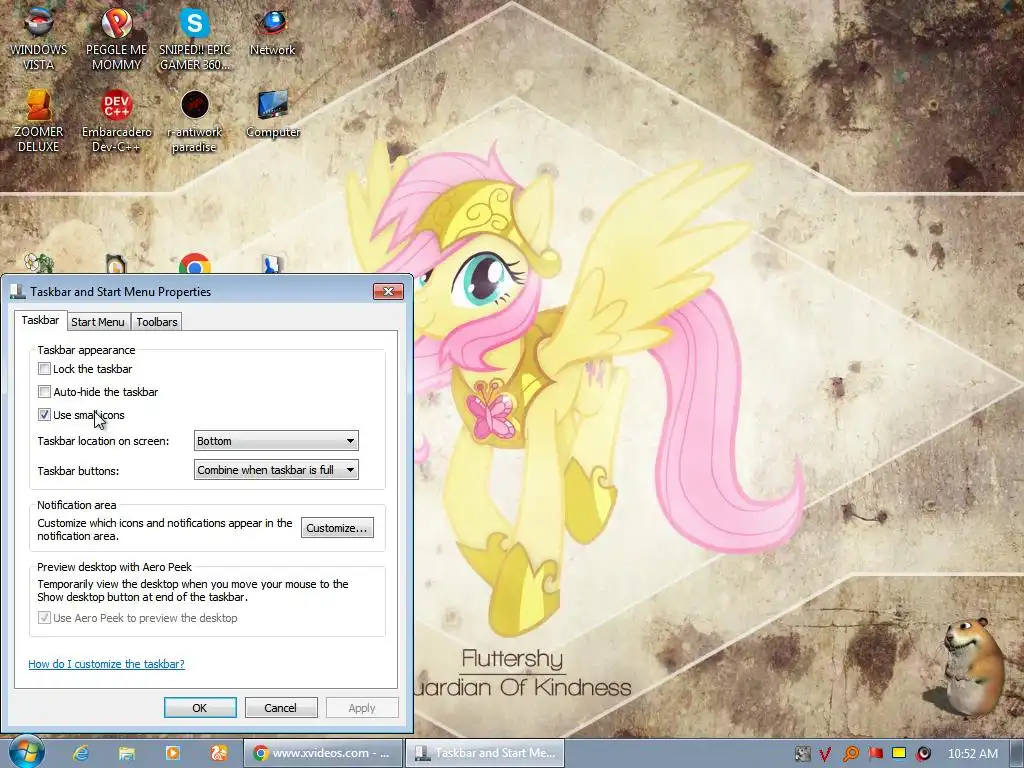Click the Show desktop button at taskbar end
This screenshot has height=768, width=1024.
pos(1017,753)
